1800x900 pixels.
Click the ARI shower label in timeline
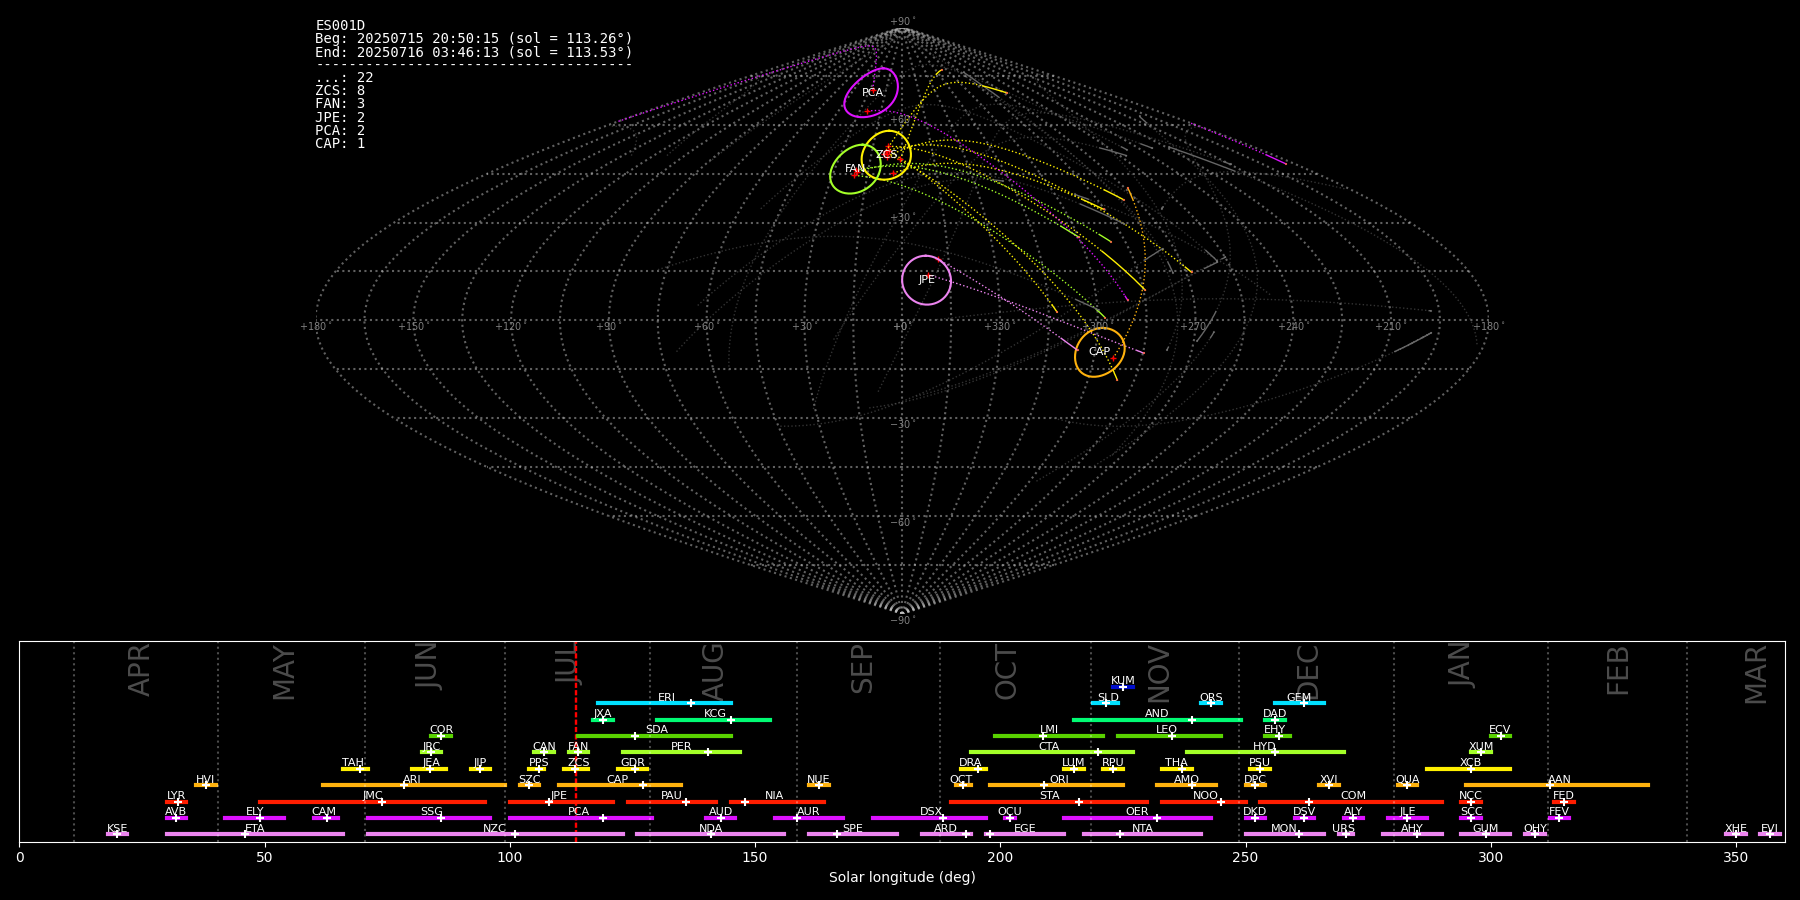click(412, 780)
